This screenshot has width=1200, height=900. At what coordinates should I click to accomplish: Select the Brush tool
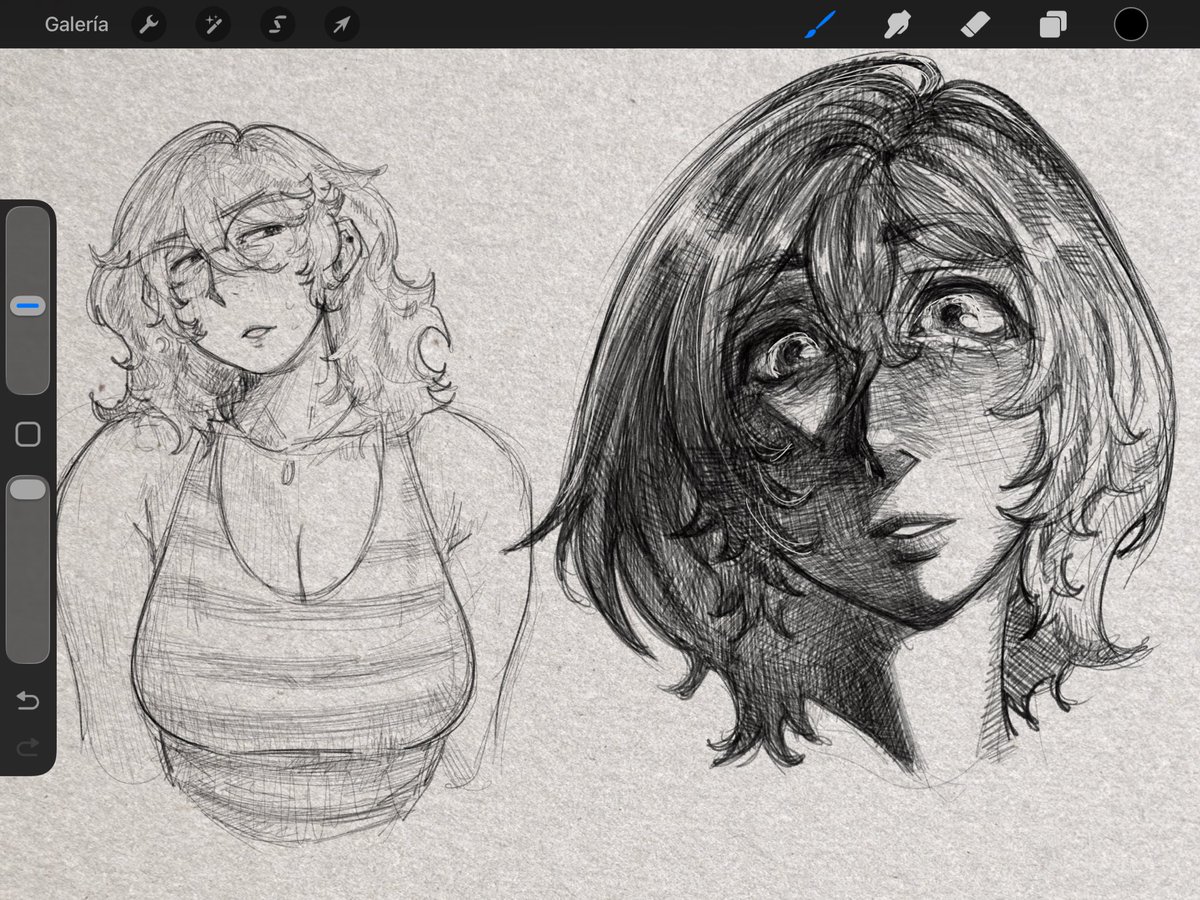[819, 24]
